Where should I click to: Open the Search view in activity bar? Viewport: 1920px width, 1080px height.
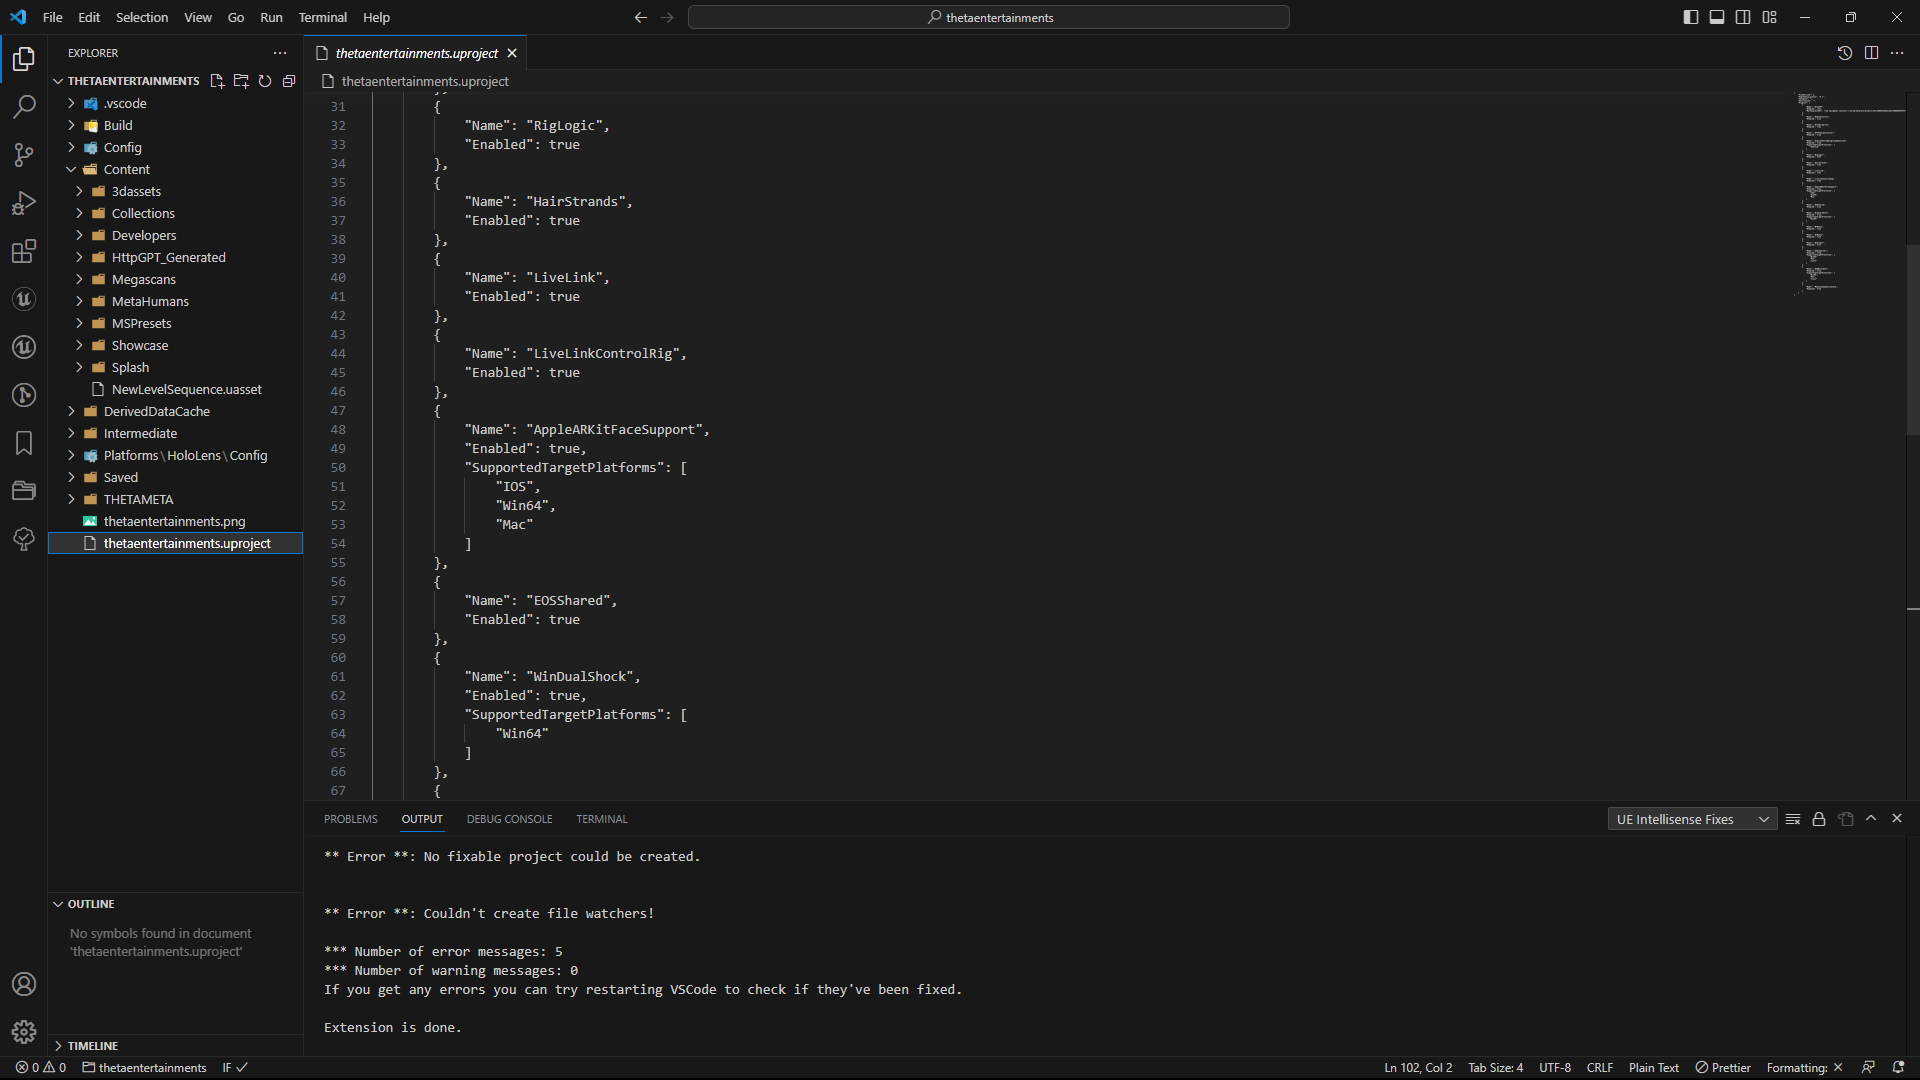(24, 107)
